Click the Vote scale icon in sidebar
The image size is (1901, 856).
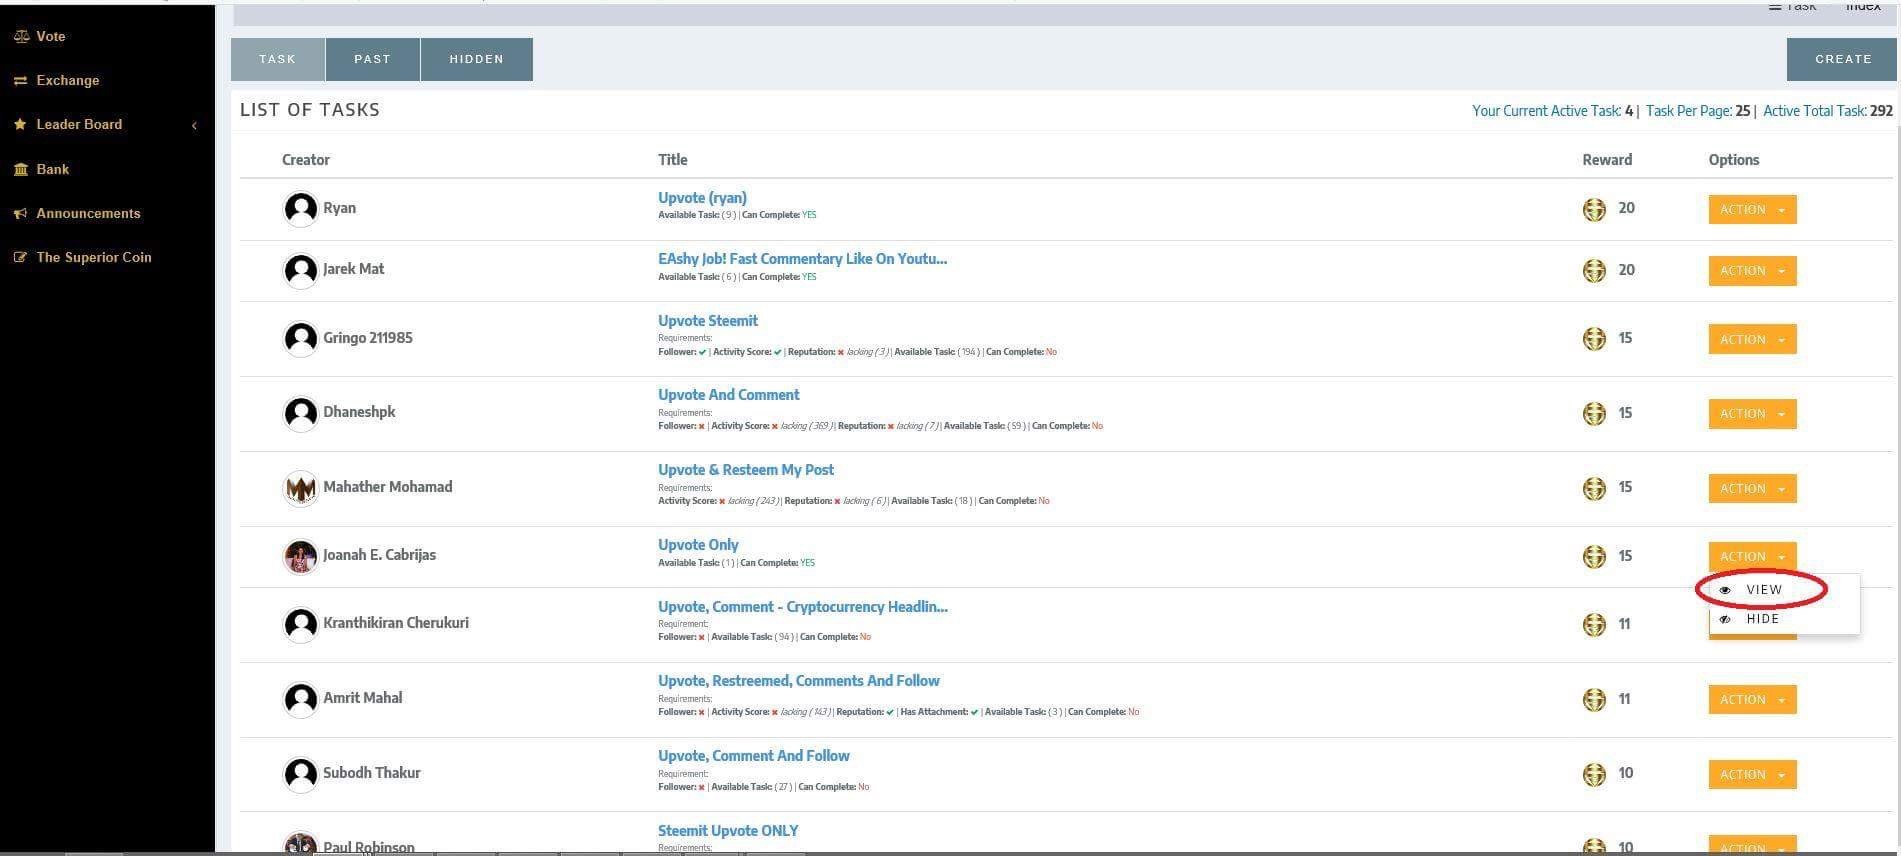21,36
